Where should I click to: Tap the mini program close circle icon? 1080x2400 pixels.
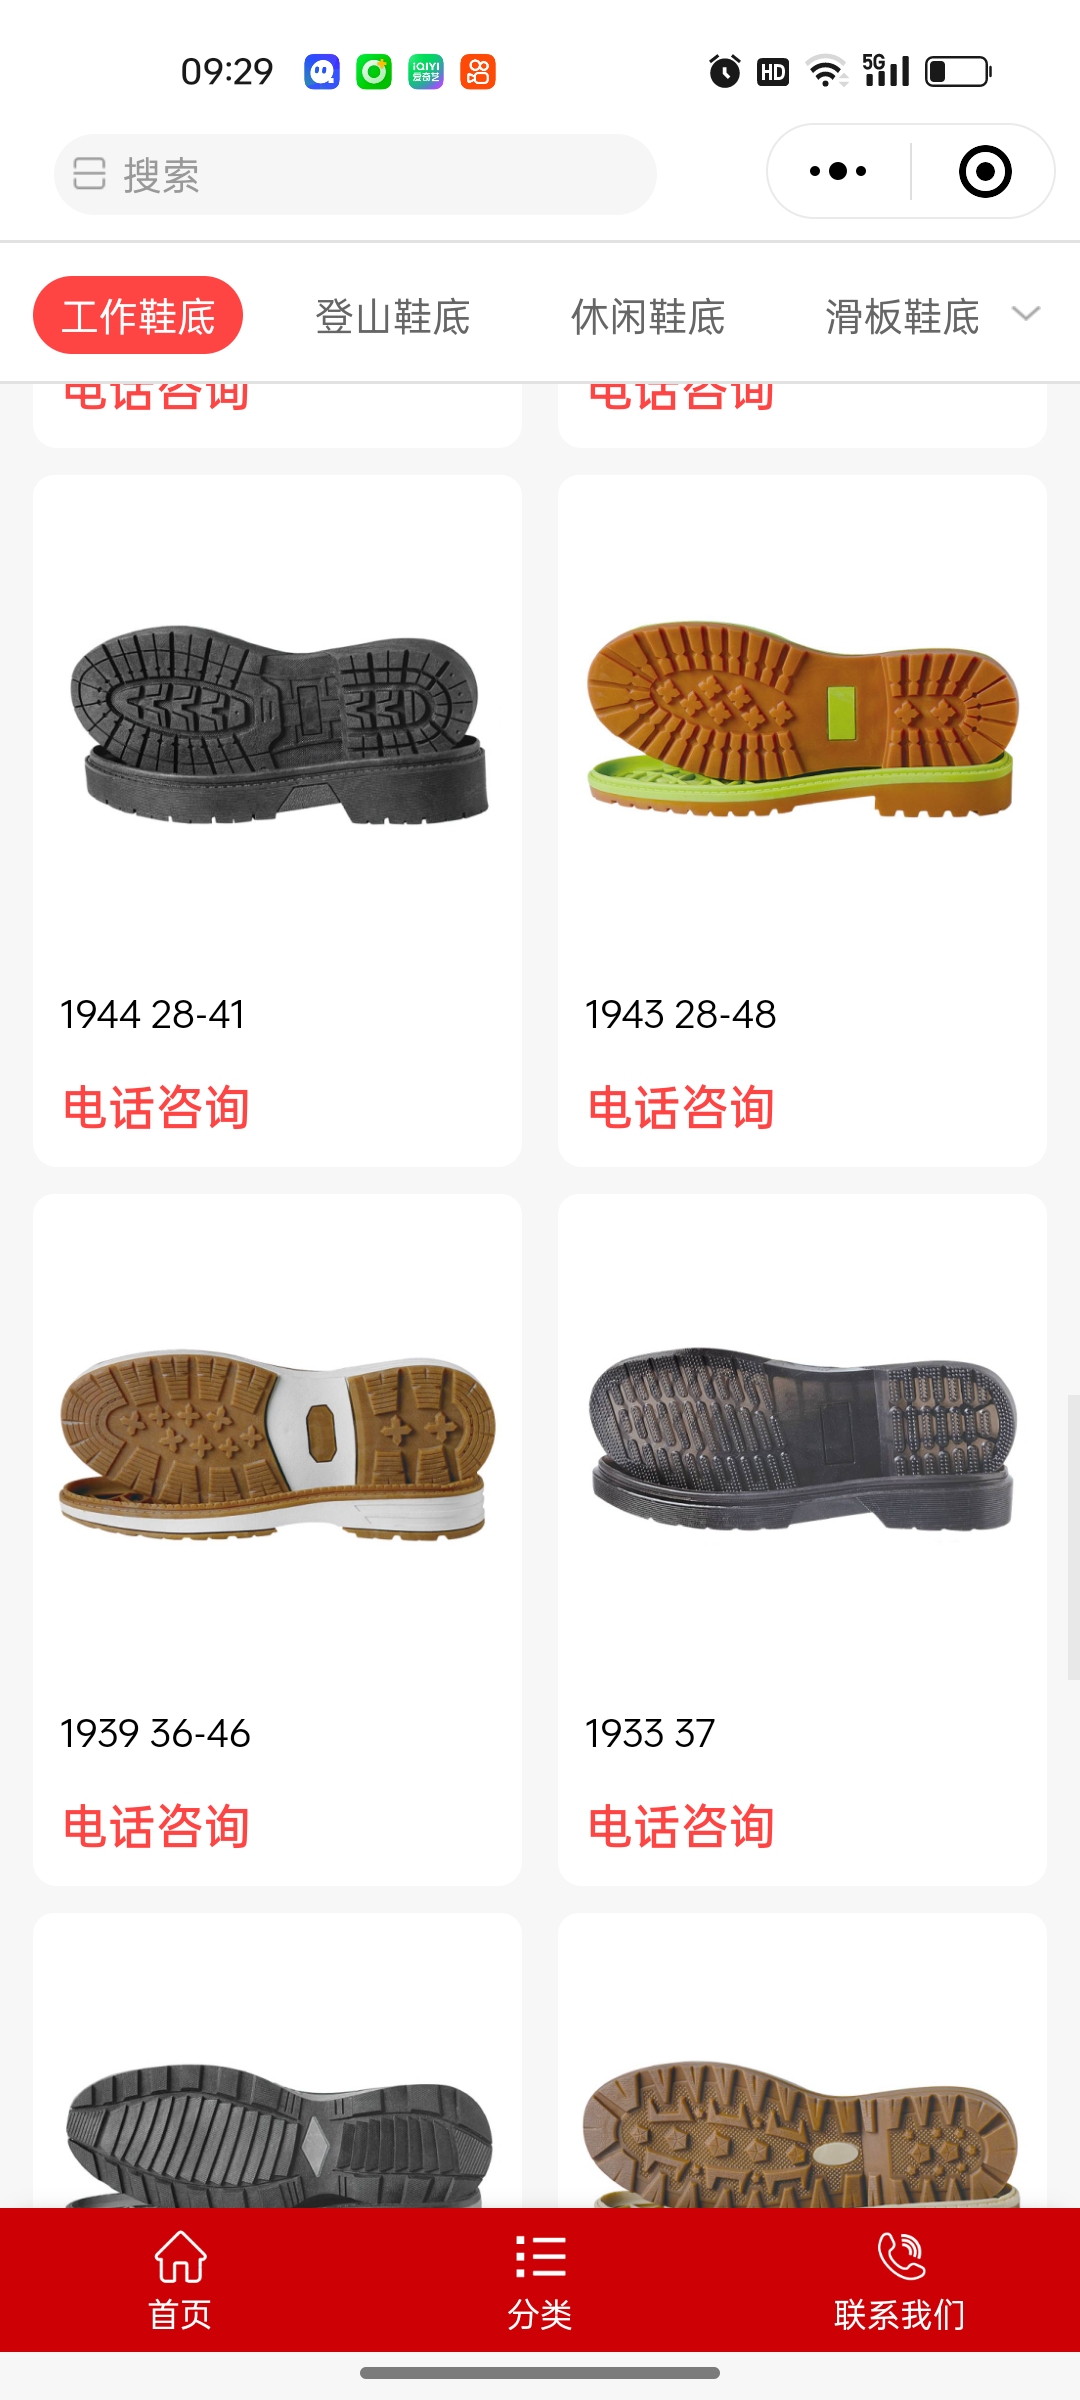tap(985, 171)
